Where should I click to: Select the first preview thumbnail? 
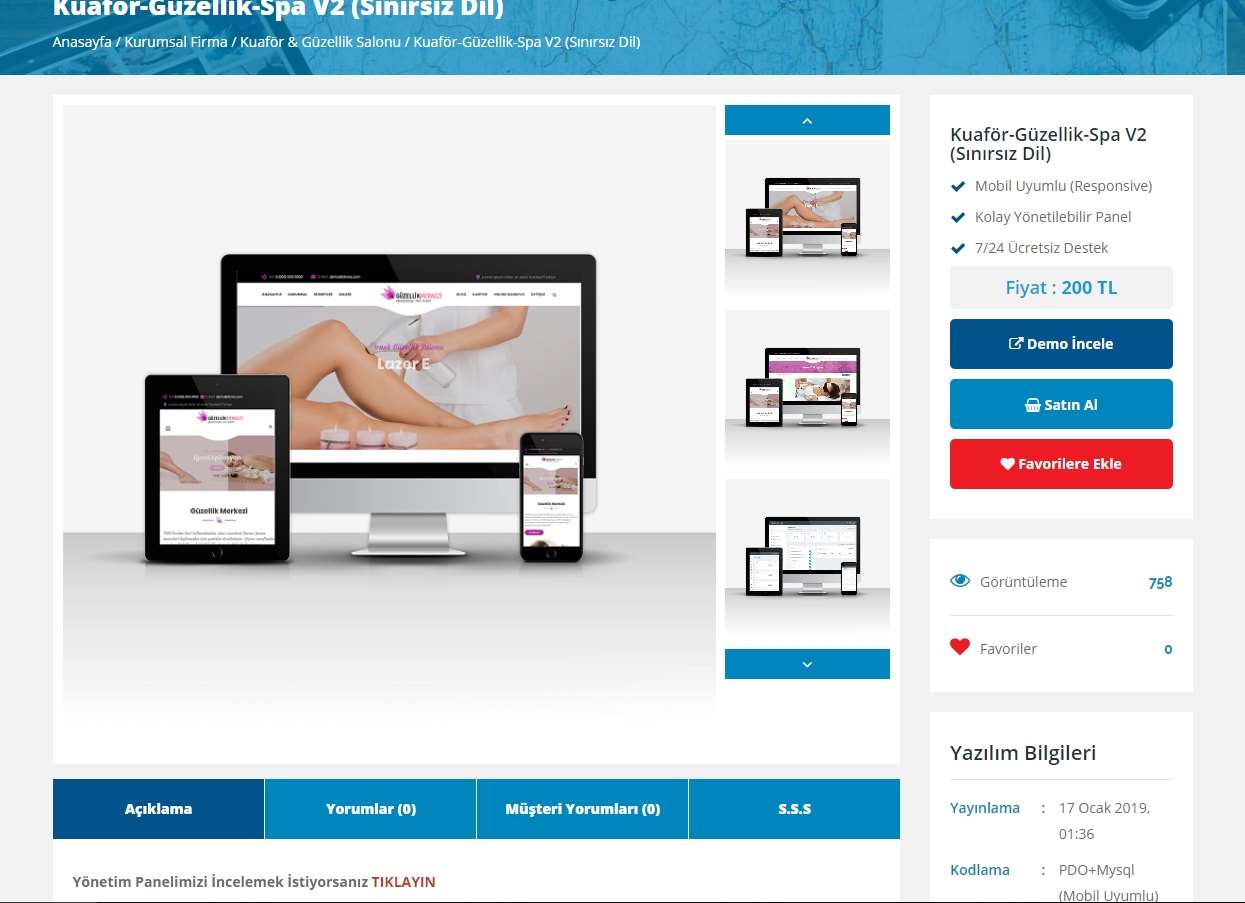pyautogui.click(x=807, y=218)
